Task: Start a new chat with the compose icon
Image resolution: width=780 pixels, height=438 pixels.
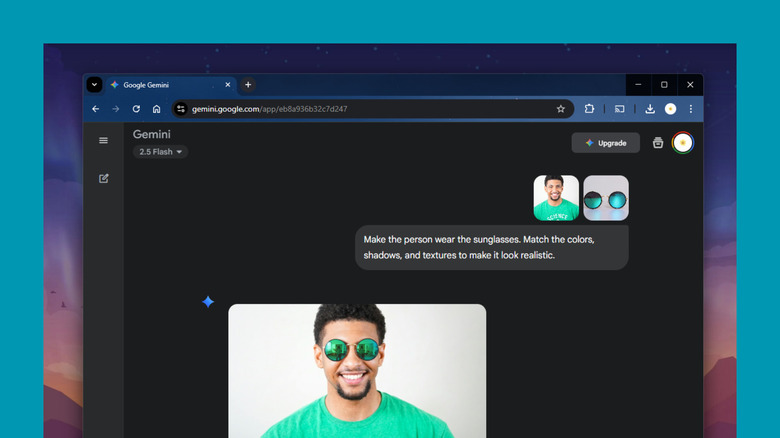Action: pyautogui.click(x=103, y=179)
